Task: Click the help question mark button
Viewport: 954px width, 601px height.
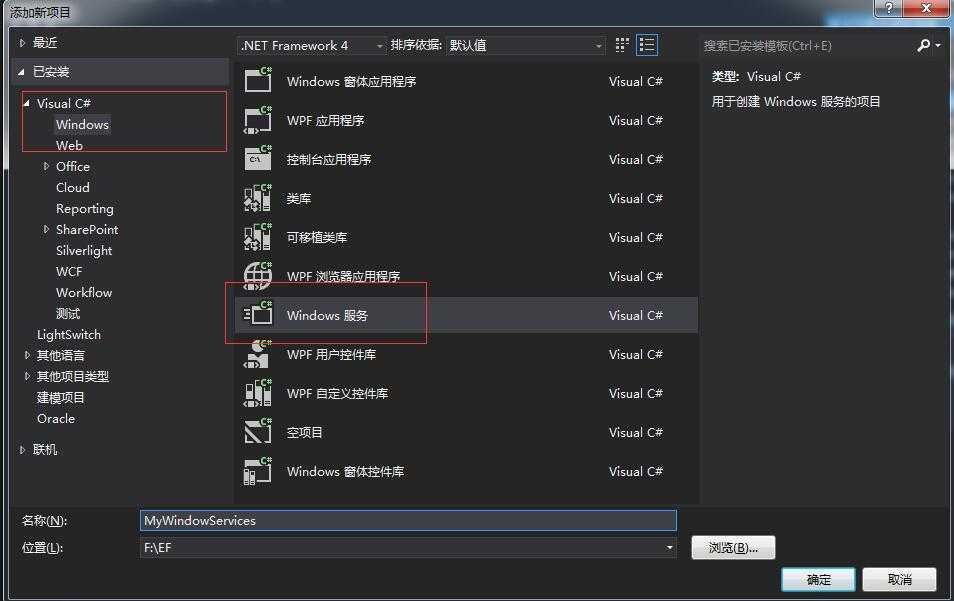Action: pyautogui.click(x=889, y=8)
